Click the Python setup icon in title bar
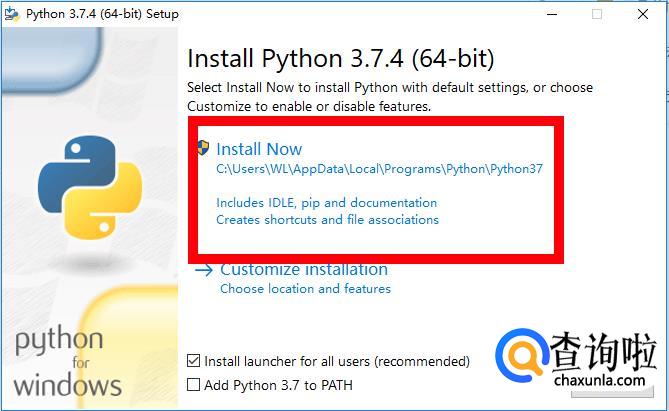 [x=15, y=14]
